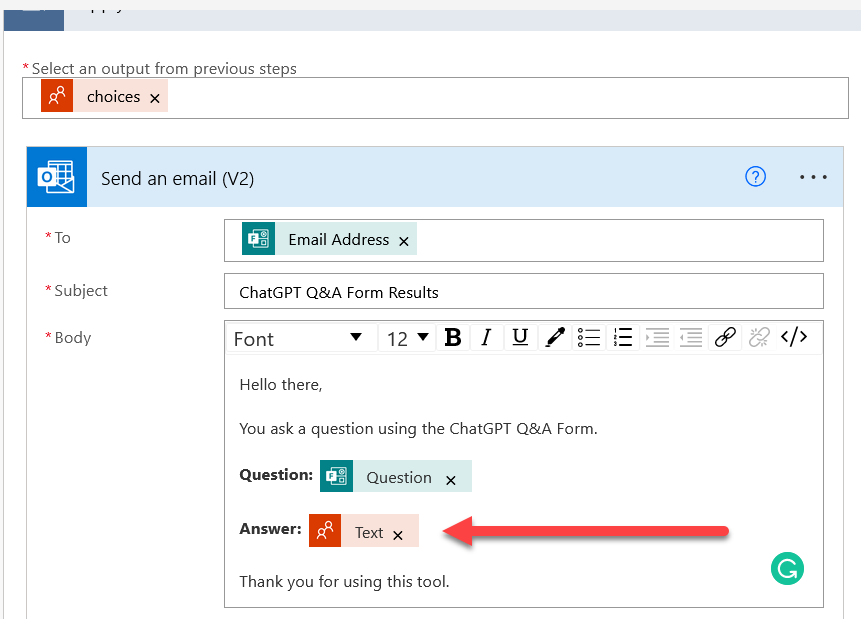Click into the To field empty area
Screen dimensions: 861x619
click(618, 241)
